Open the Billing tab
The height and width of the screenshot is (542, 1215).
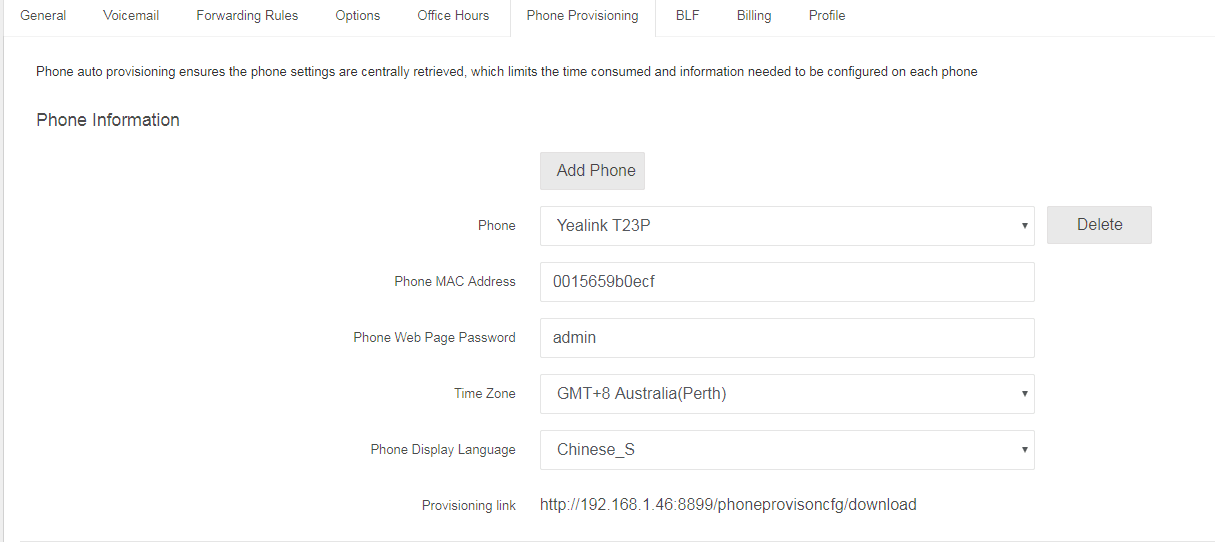754,16
